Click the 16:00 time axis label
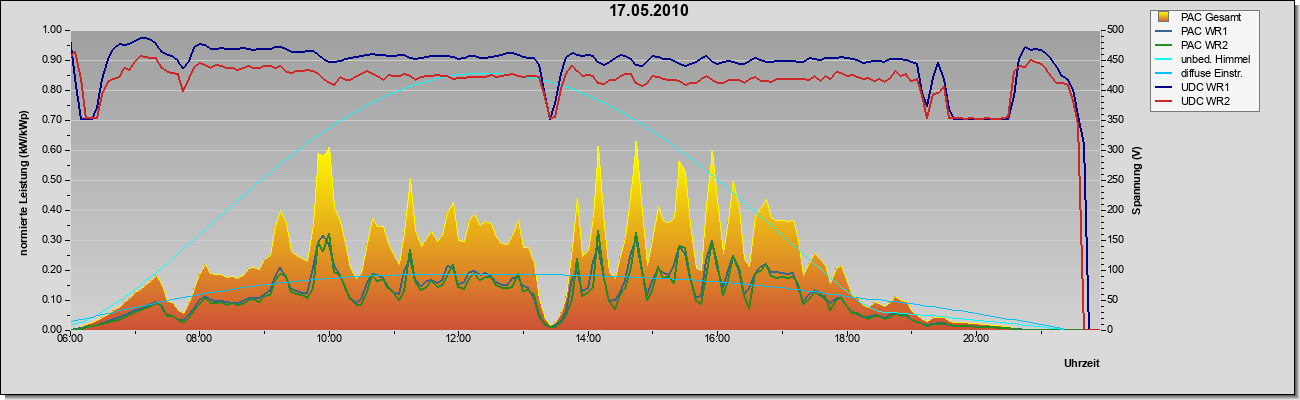Viewport: 1300px width, 400px height. pos(717,339)
